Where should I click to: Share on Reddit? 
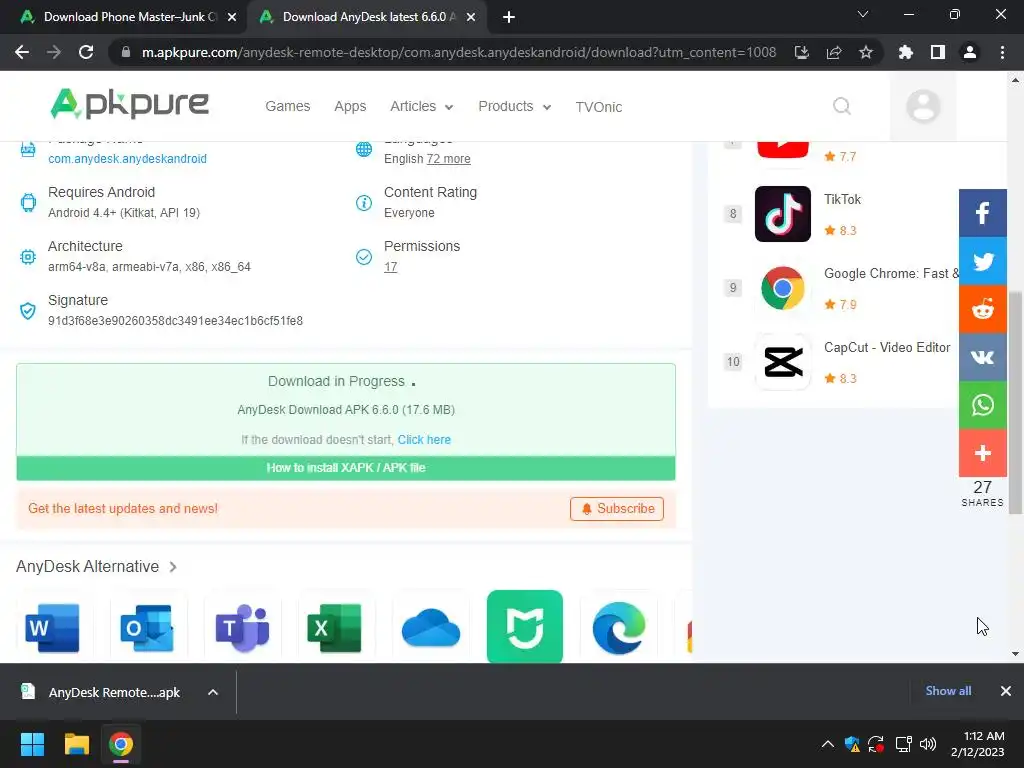[x=982, y=309]
